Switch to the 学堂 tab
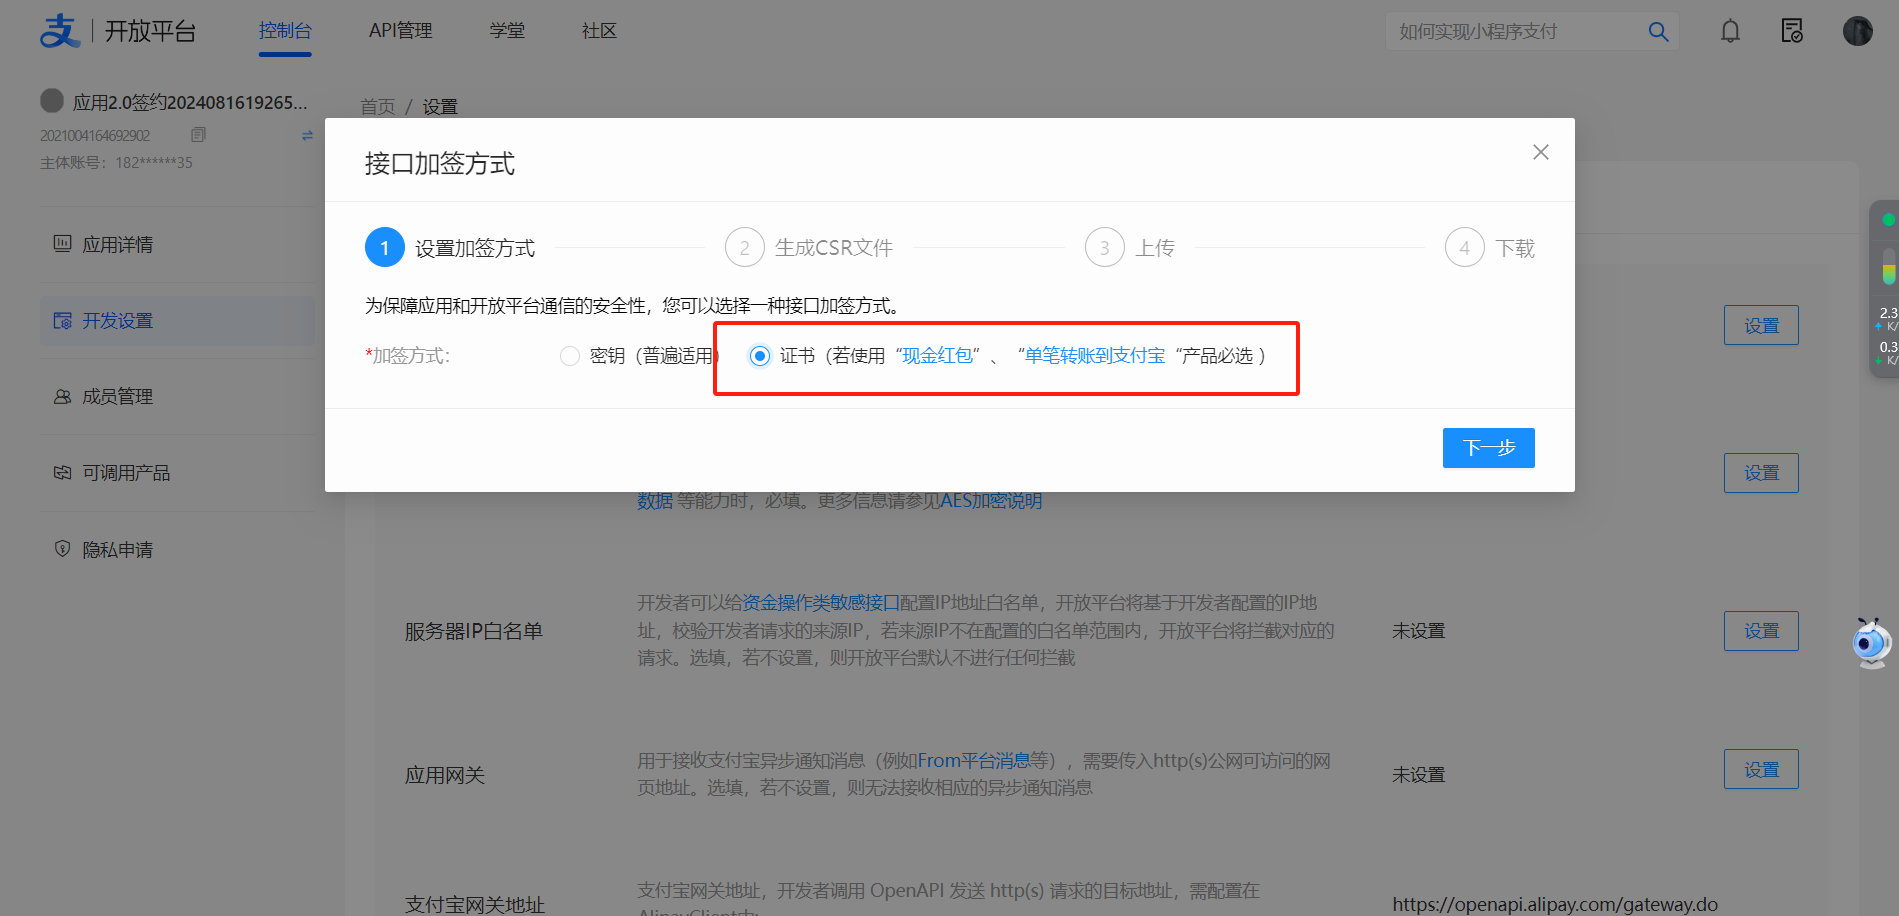The height and width of the screenshot is (916, 1899). tap(507, 31)
